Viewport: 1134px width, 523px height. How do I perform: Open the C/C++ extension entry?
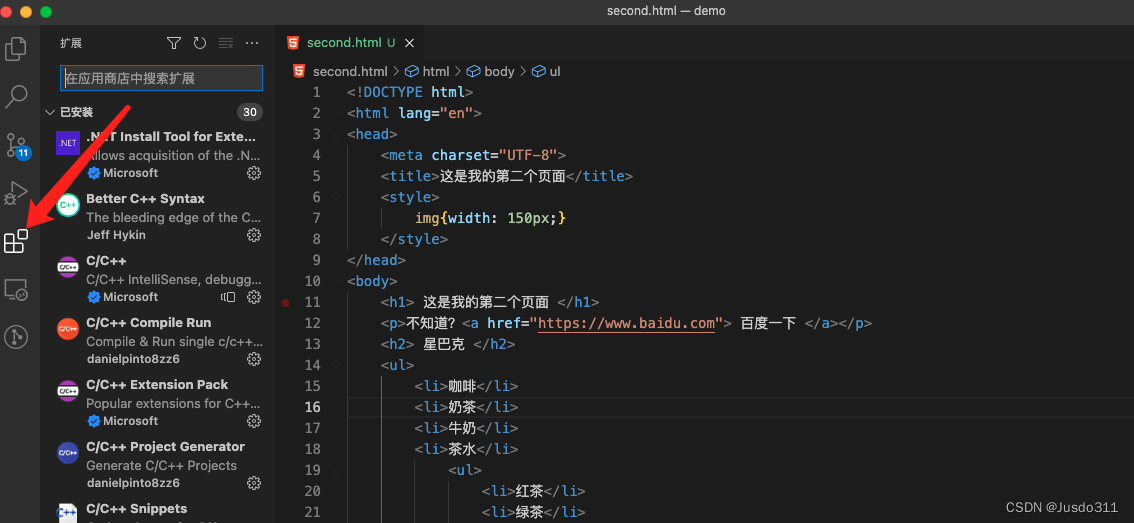[x=159, y=278]
